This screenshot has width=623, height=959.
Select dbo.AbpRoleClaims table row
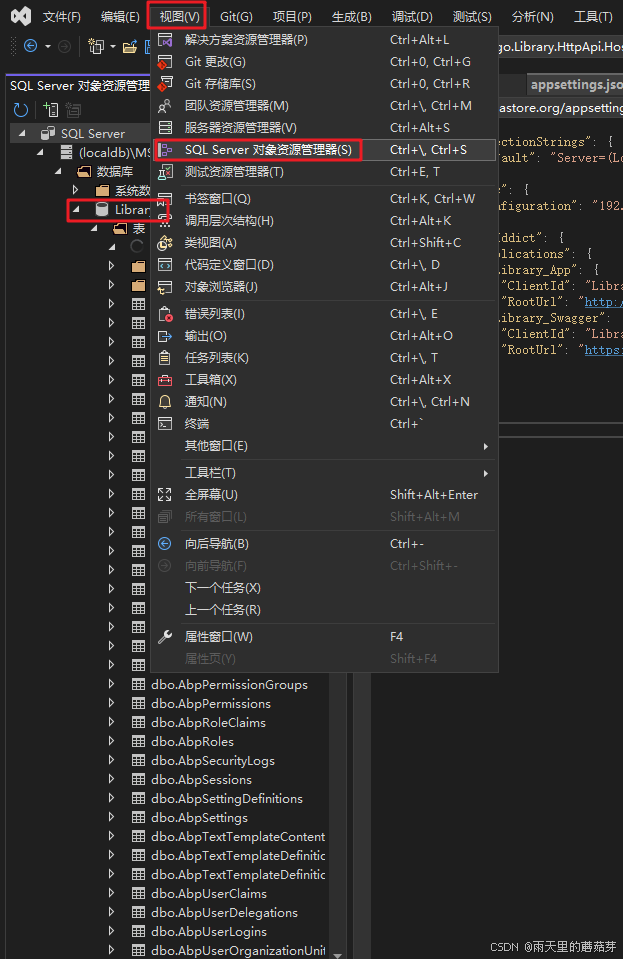point(208,723)
